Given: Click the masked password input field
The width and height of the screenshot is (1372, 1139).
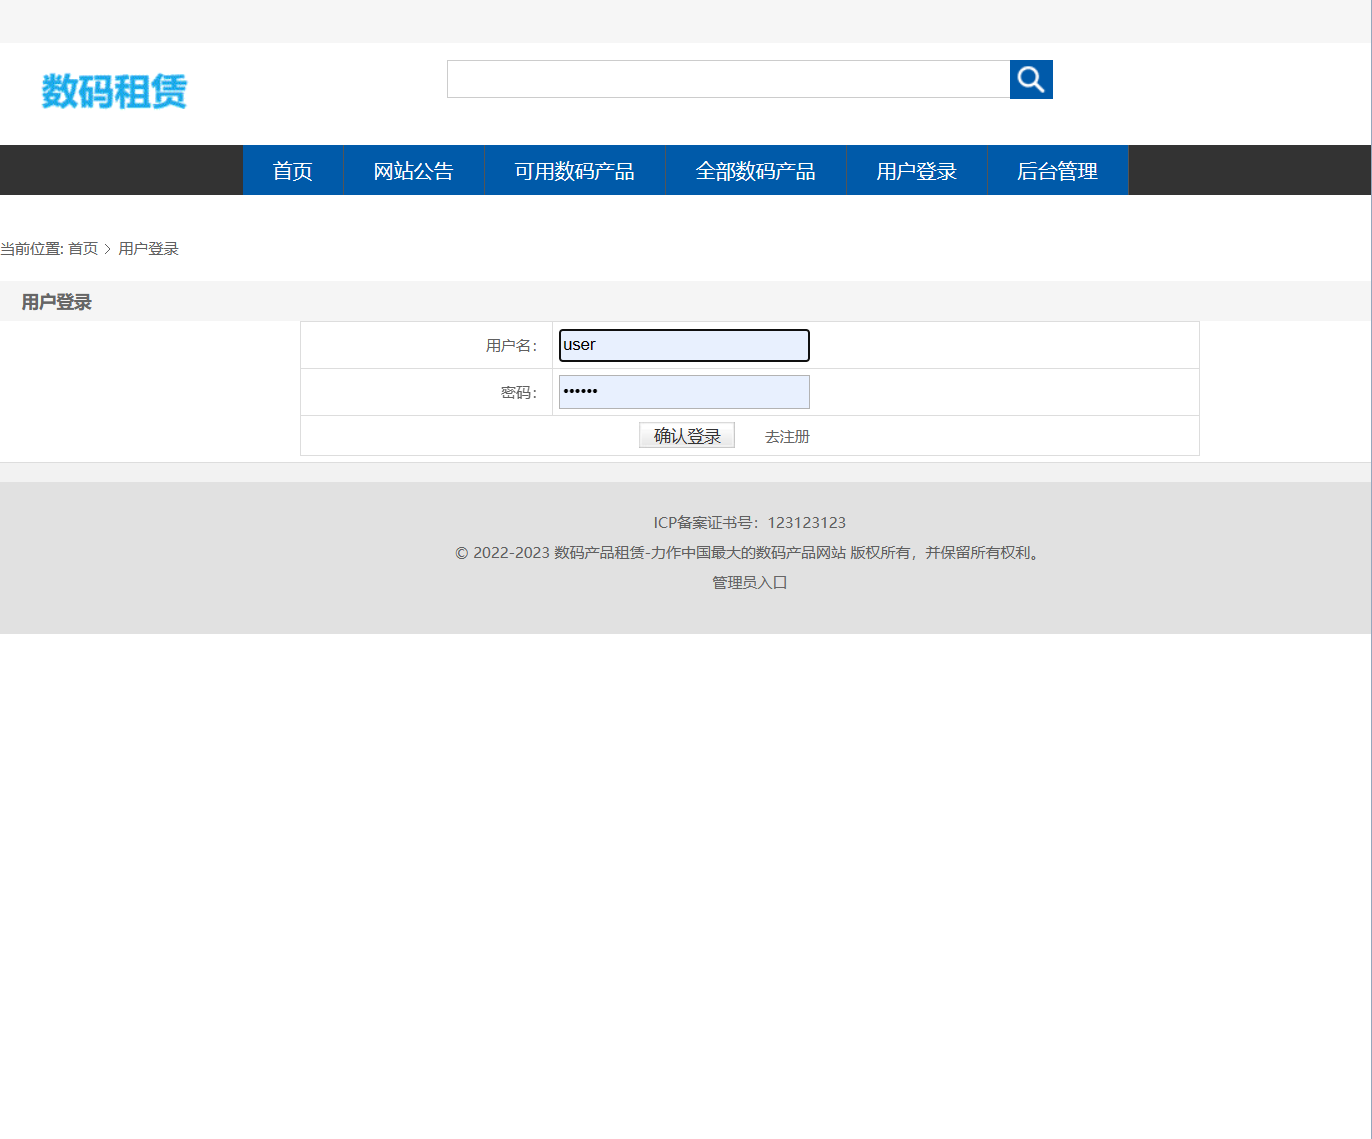Looking at the screenshot, I should point(683,391).
